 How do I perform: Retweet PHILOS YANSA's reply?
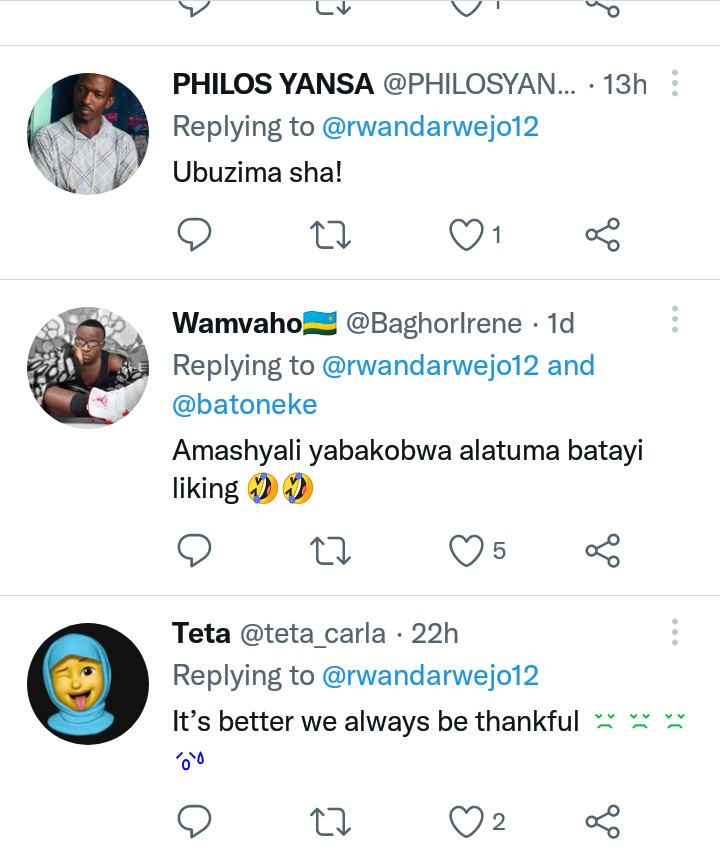(329, 235)
